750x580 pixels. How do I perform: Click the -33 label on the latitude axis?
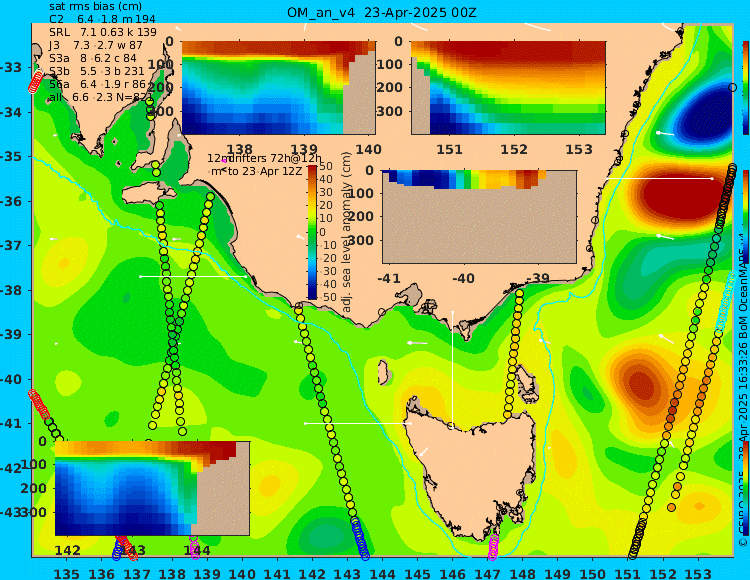11,67
